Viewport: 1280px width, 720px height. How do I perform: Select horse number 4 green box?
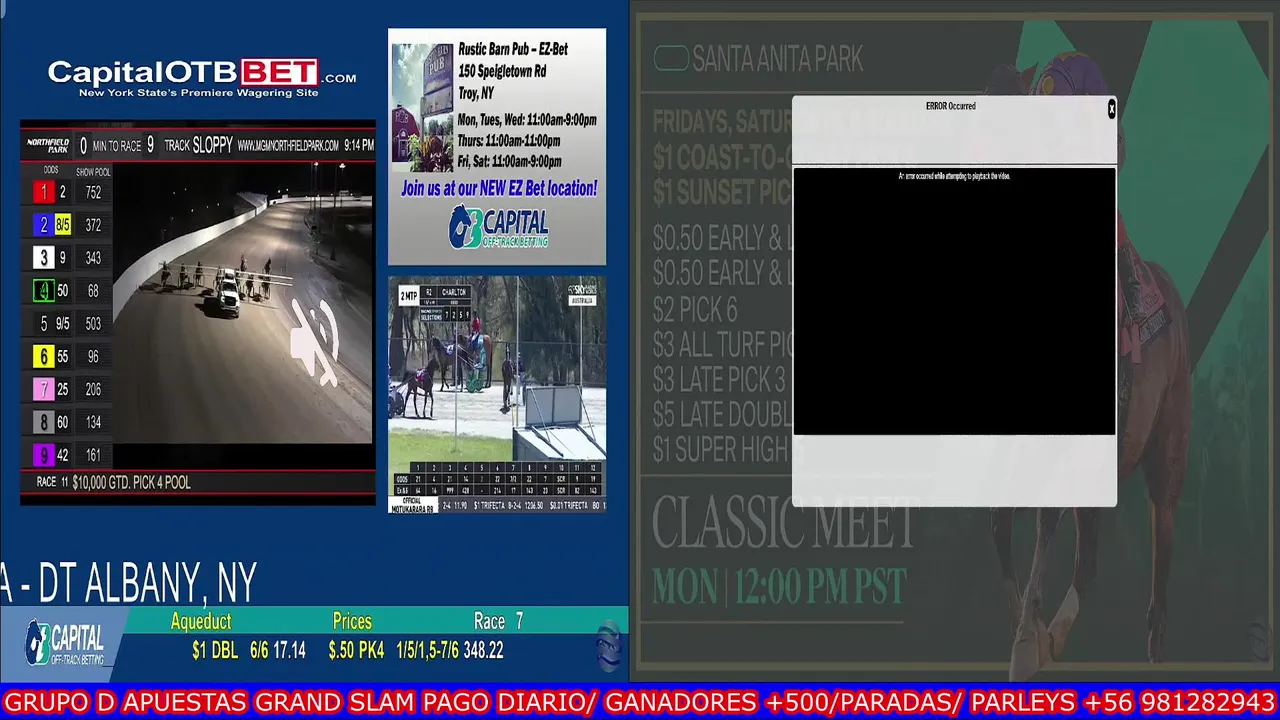[43, 291]
